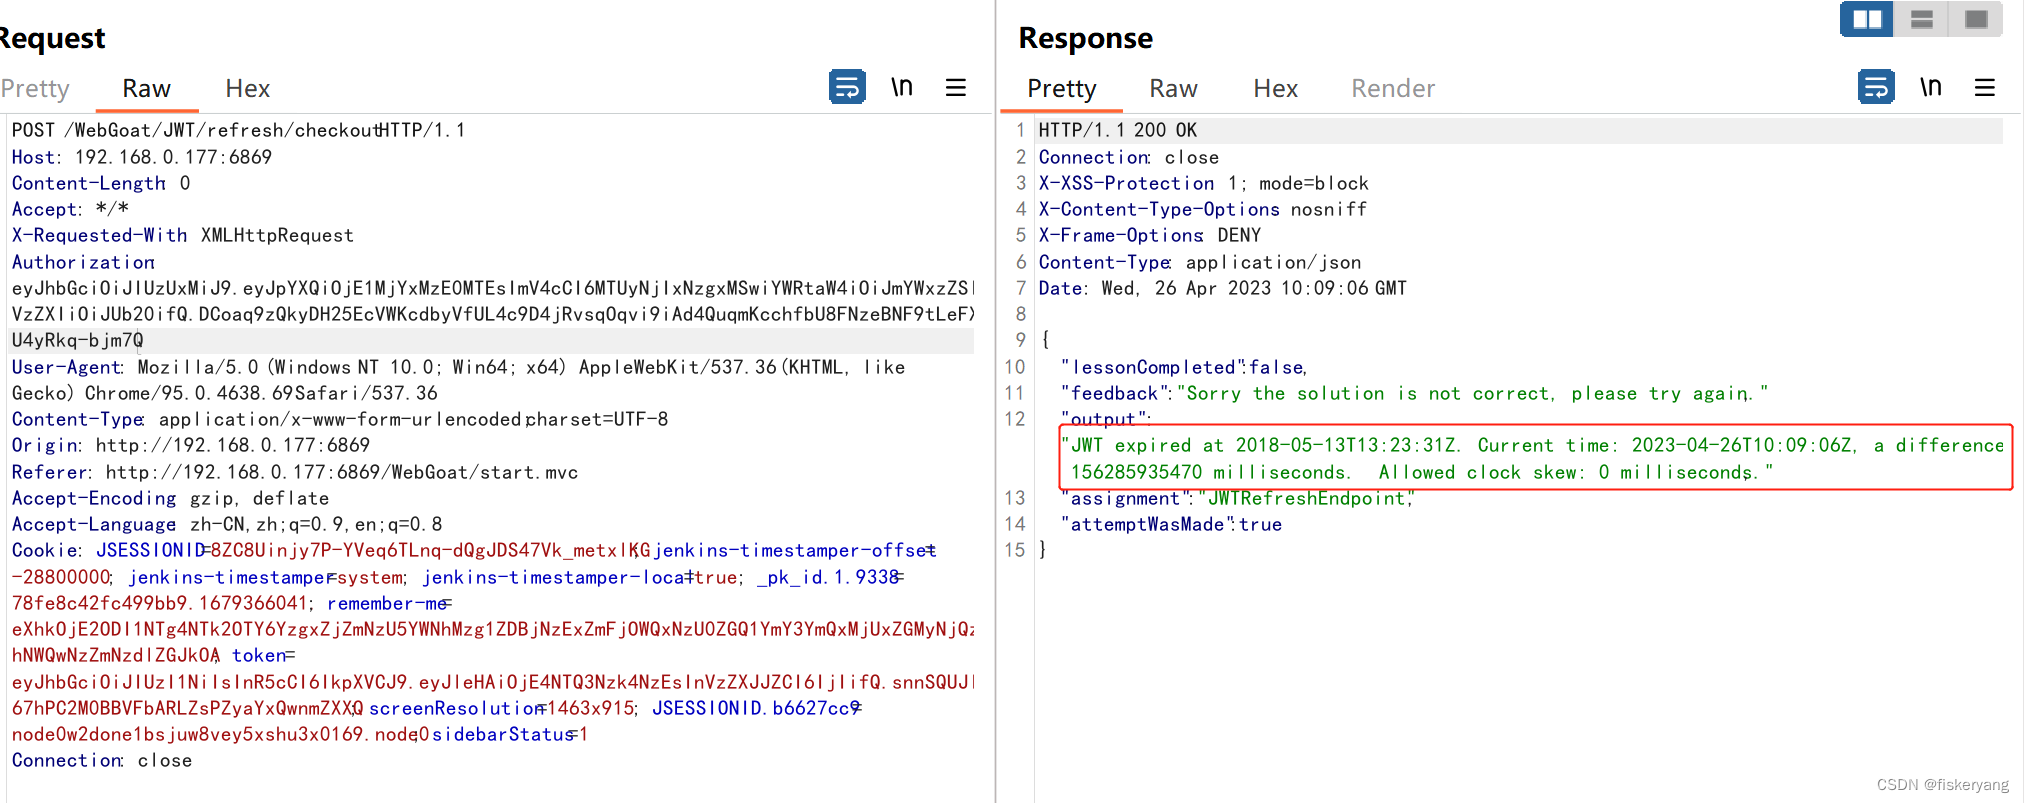
Task: Click the token U4yRkq-bjm7Q line
Action: [x=78, y=340]
